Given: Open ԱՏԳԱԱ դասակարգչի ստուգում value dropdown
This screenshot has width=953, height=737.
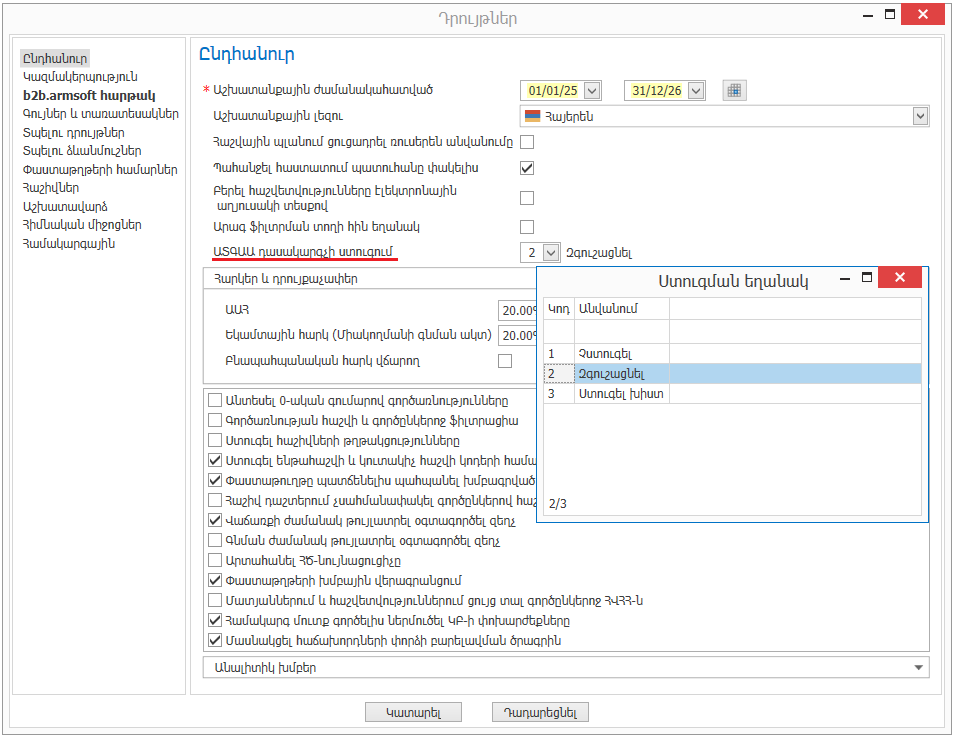Looking at the screenshot, I should click(x=550, y=253).
